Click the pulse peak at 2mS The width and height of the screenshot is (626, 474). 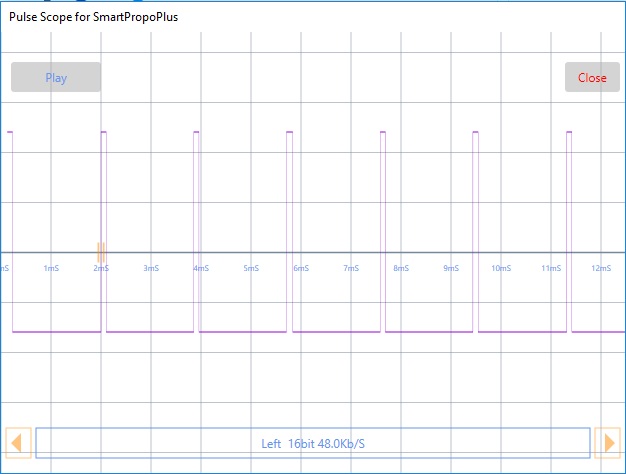pyautogui.click(x=103, y=132)
